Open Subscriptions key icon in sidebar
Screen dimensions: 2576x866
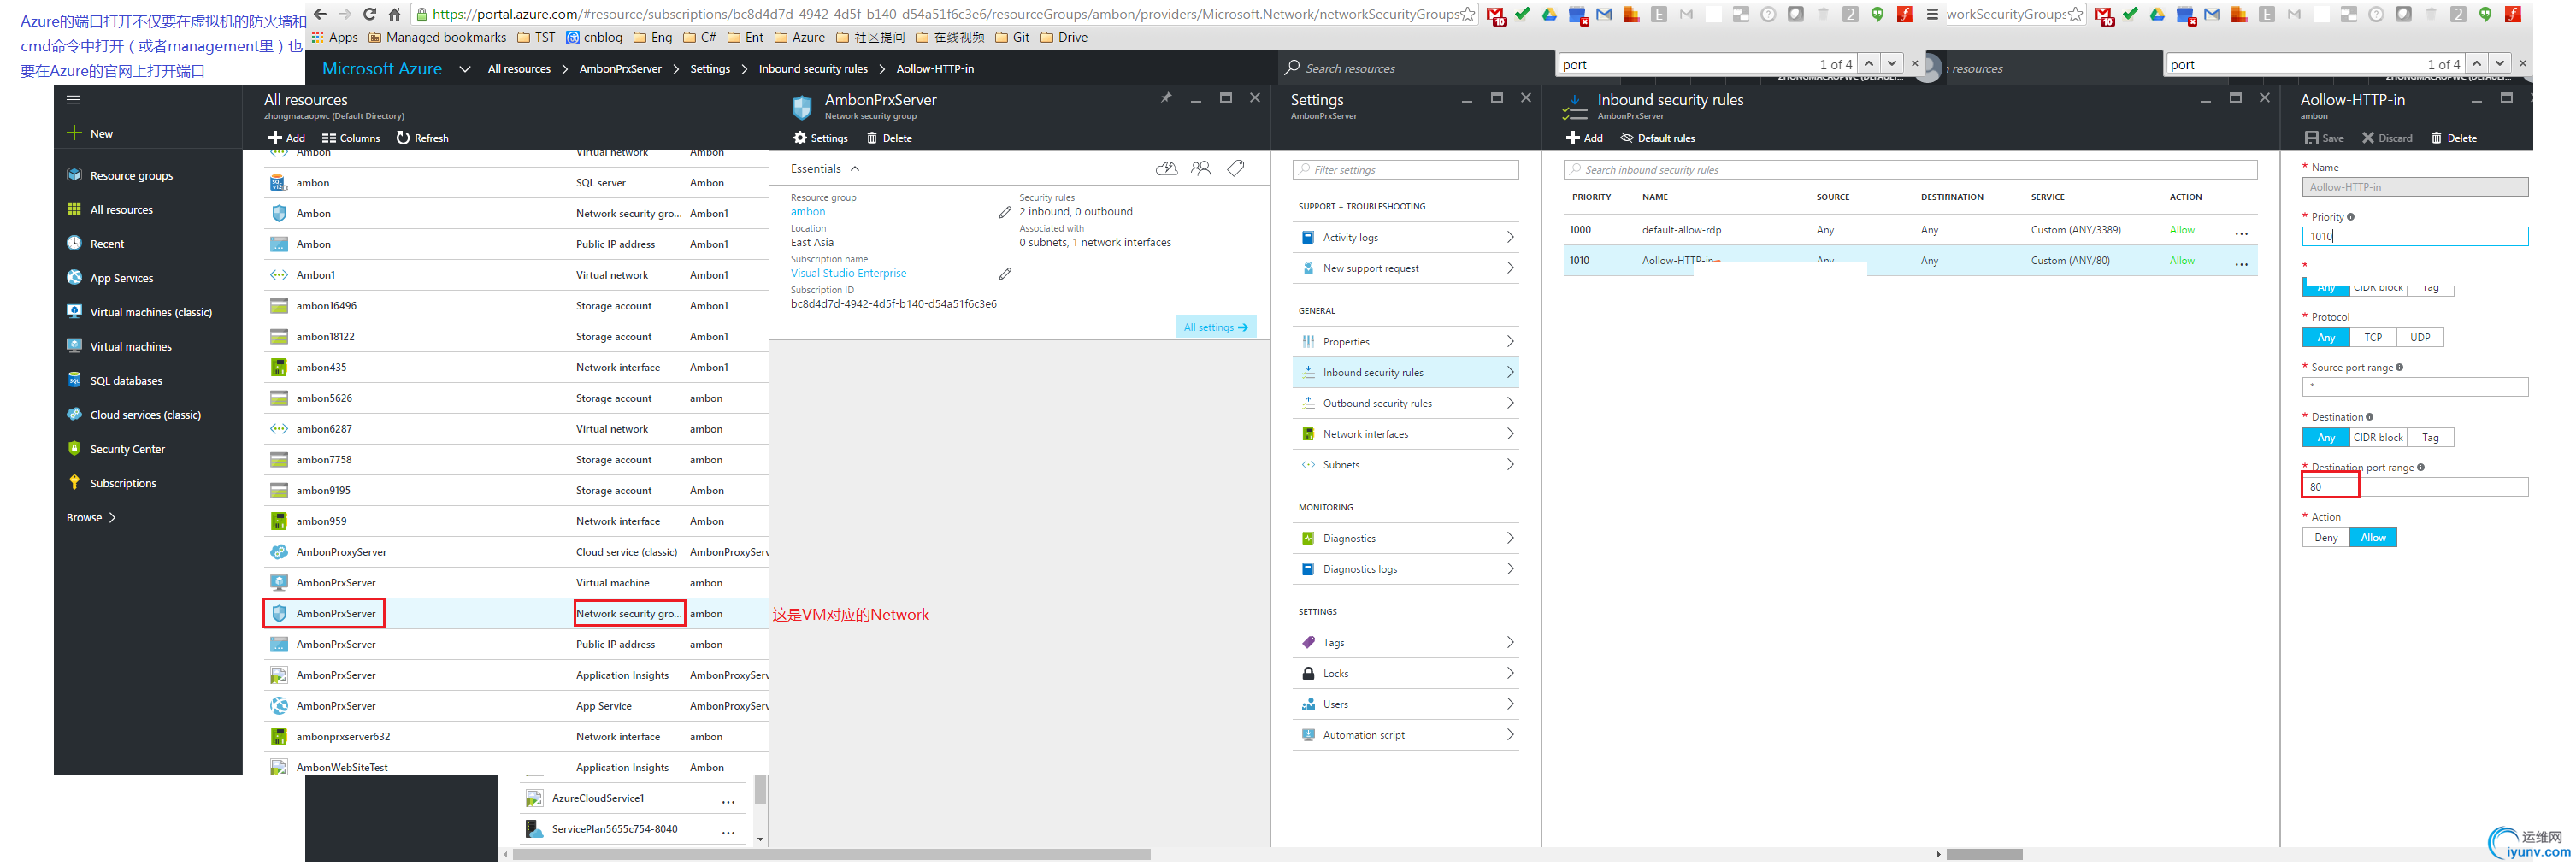click(x=74, y=482)
